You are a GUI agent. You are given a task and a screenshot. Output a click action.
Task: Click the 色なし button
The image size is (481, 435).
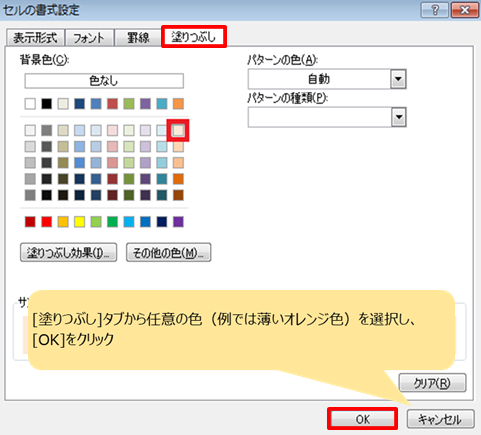[x=104, y=81]
